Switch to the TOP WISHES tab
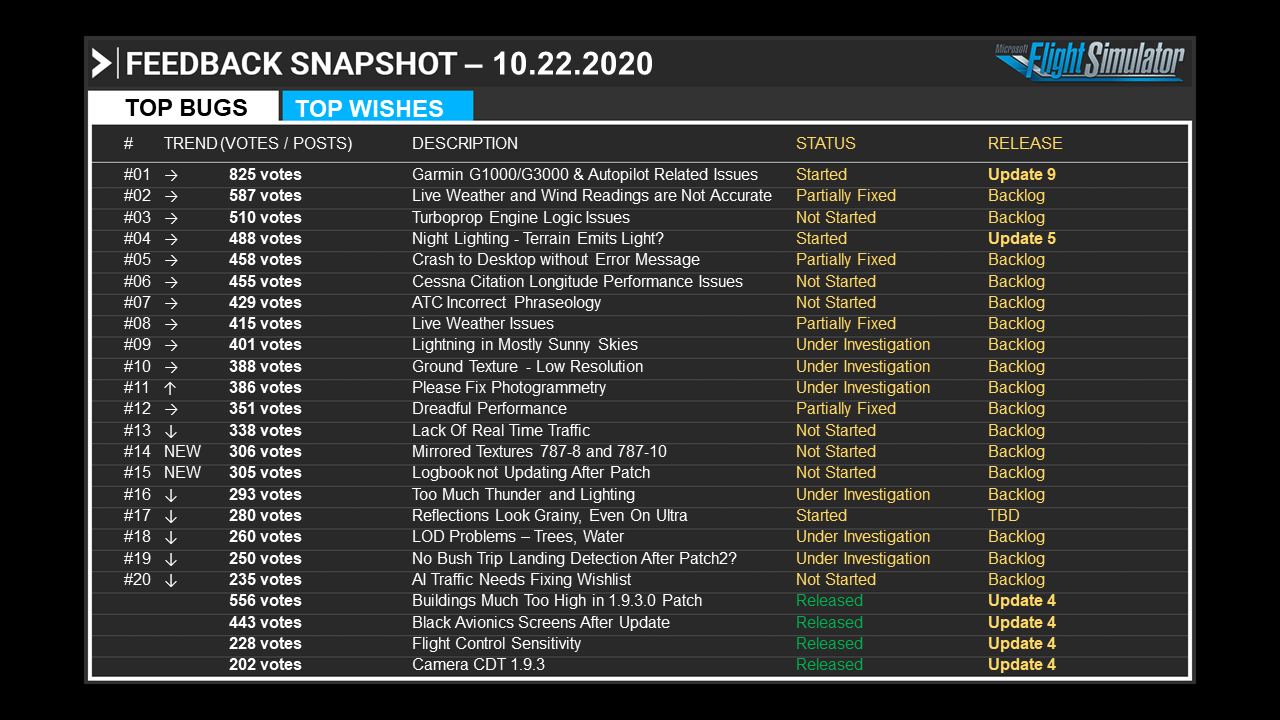1280x720 pixels. tap(377, 107)
